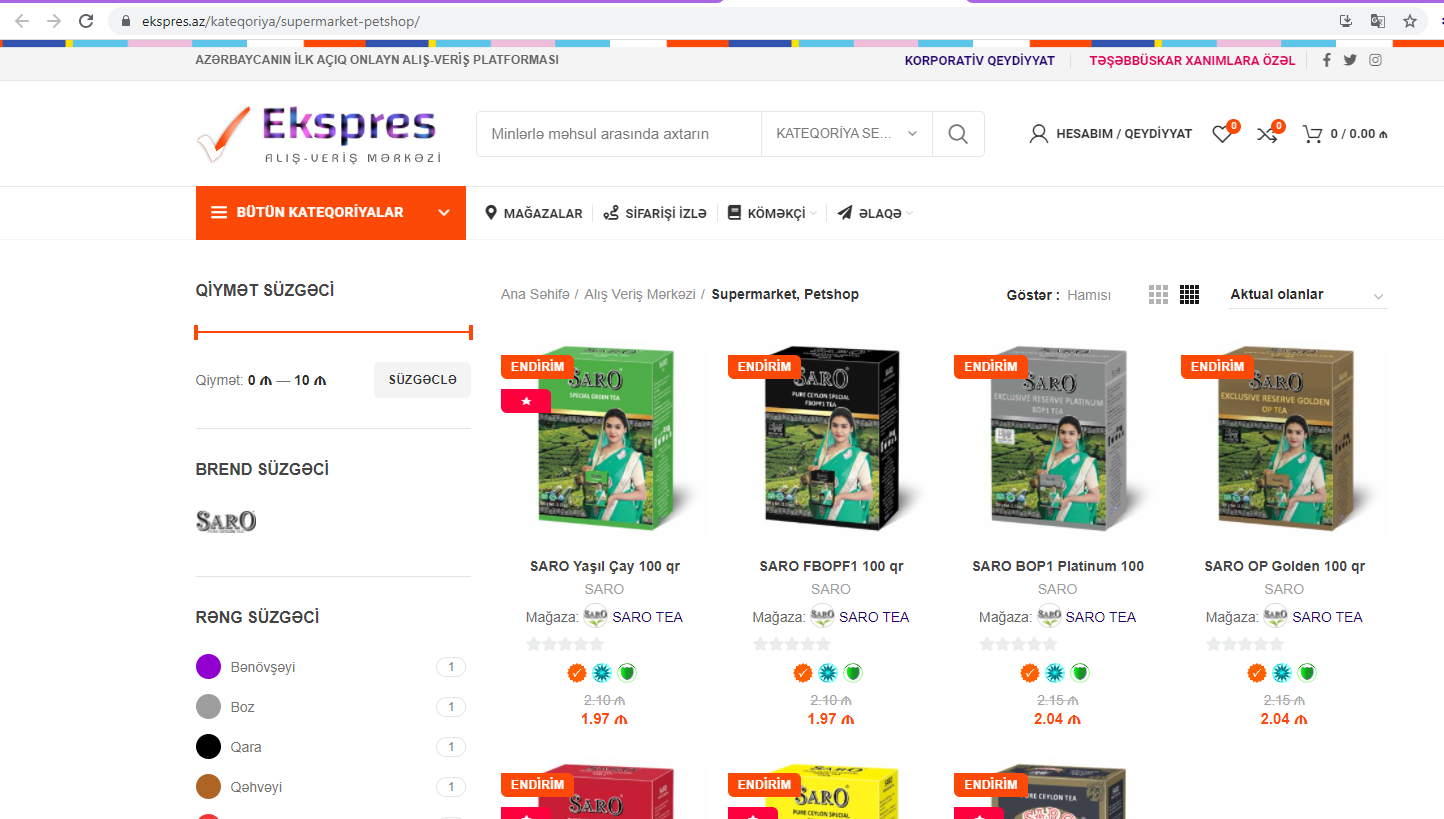Click the 1.97 price of SARO Yaşıl Çay

click(604, 719)
